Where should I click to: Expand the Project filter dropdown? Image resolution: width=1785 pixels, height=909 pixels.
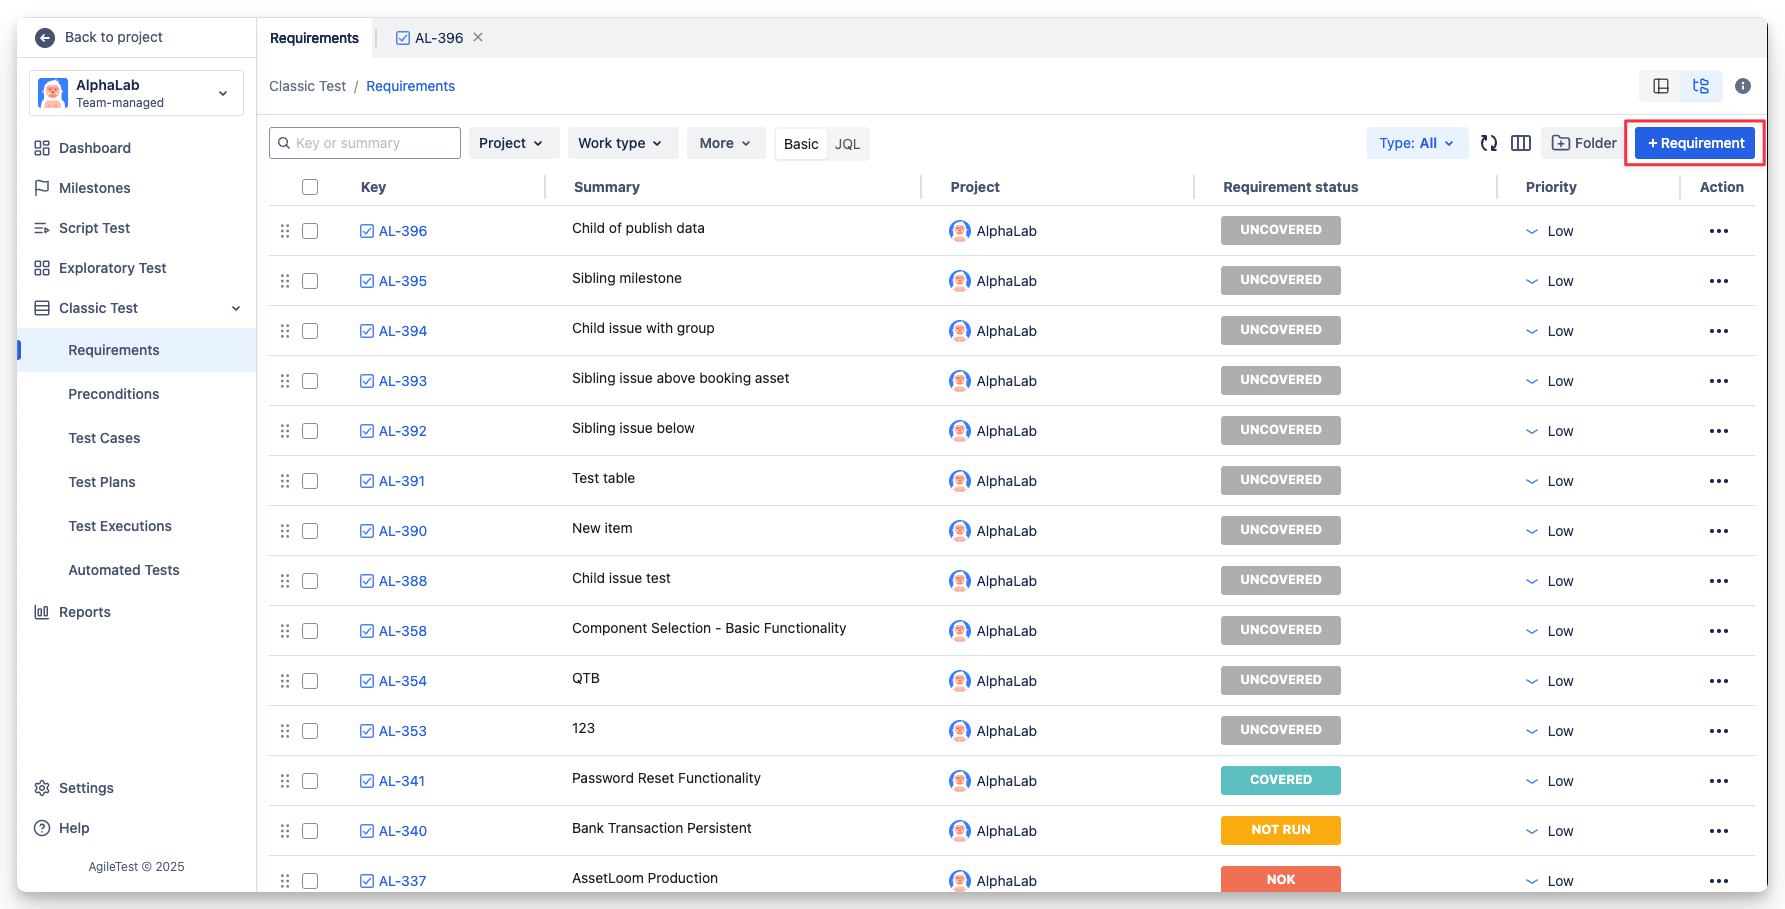tap(511, 143)
